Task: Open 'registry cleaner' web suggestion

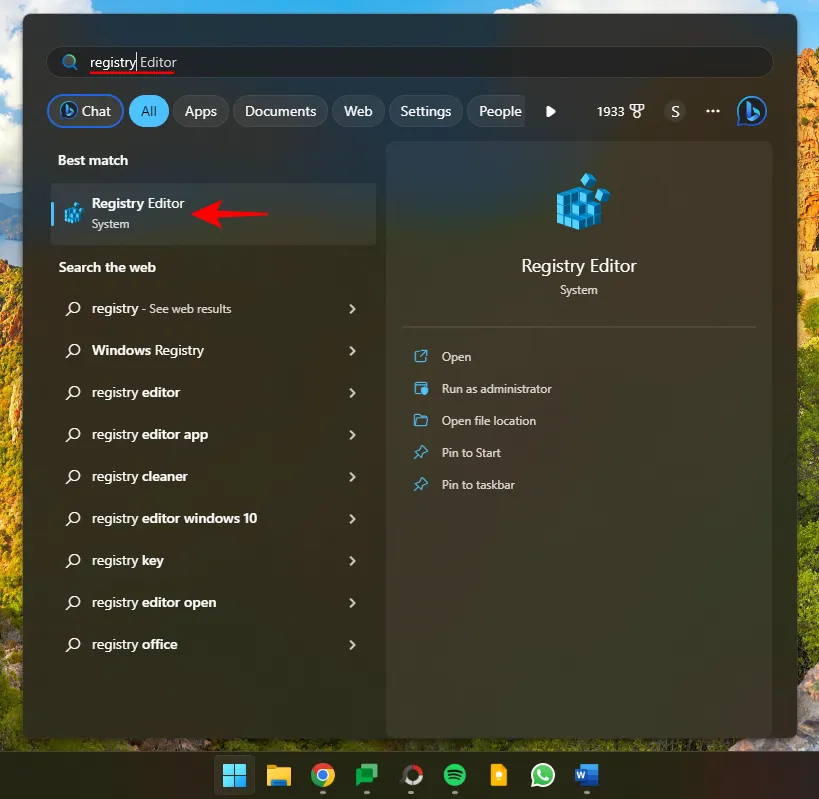Action: pos(214,476)
